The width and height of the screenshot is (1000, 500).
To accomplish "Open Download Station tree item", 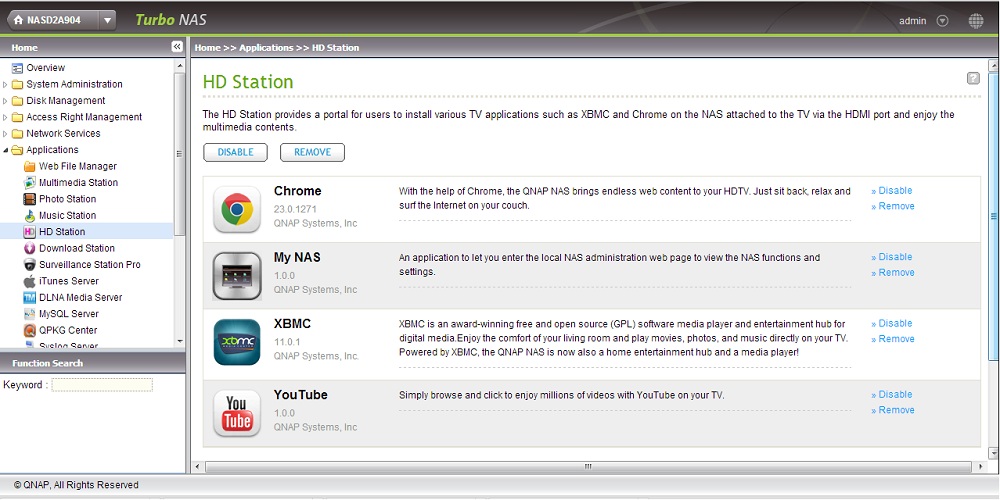I will pos(77,248).
